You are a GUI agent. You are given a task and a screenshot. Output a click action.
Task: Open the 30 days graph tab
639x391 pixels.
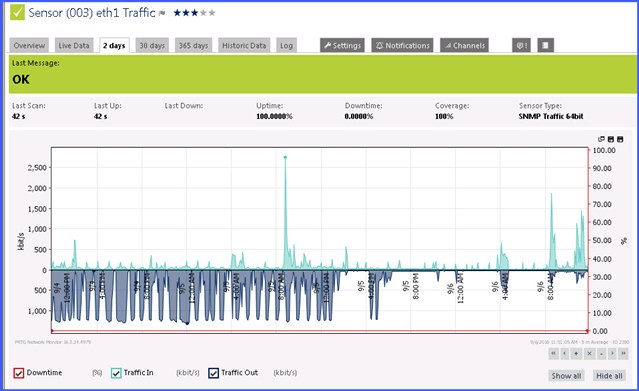(152, 45)
